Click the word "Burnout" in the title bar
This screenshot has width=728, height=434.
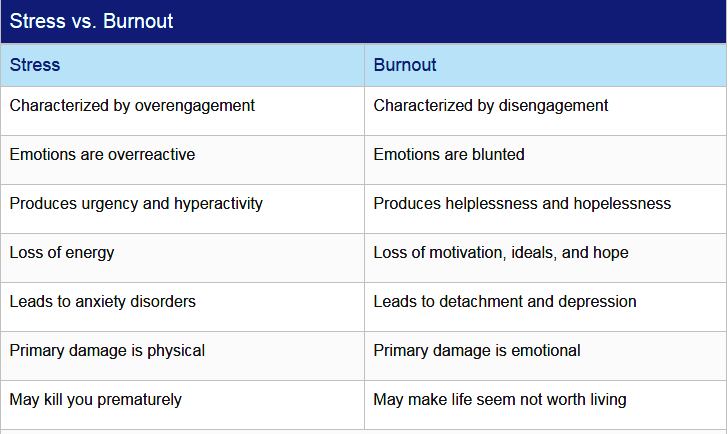coord(138,21)
